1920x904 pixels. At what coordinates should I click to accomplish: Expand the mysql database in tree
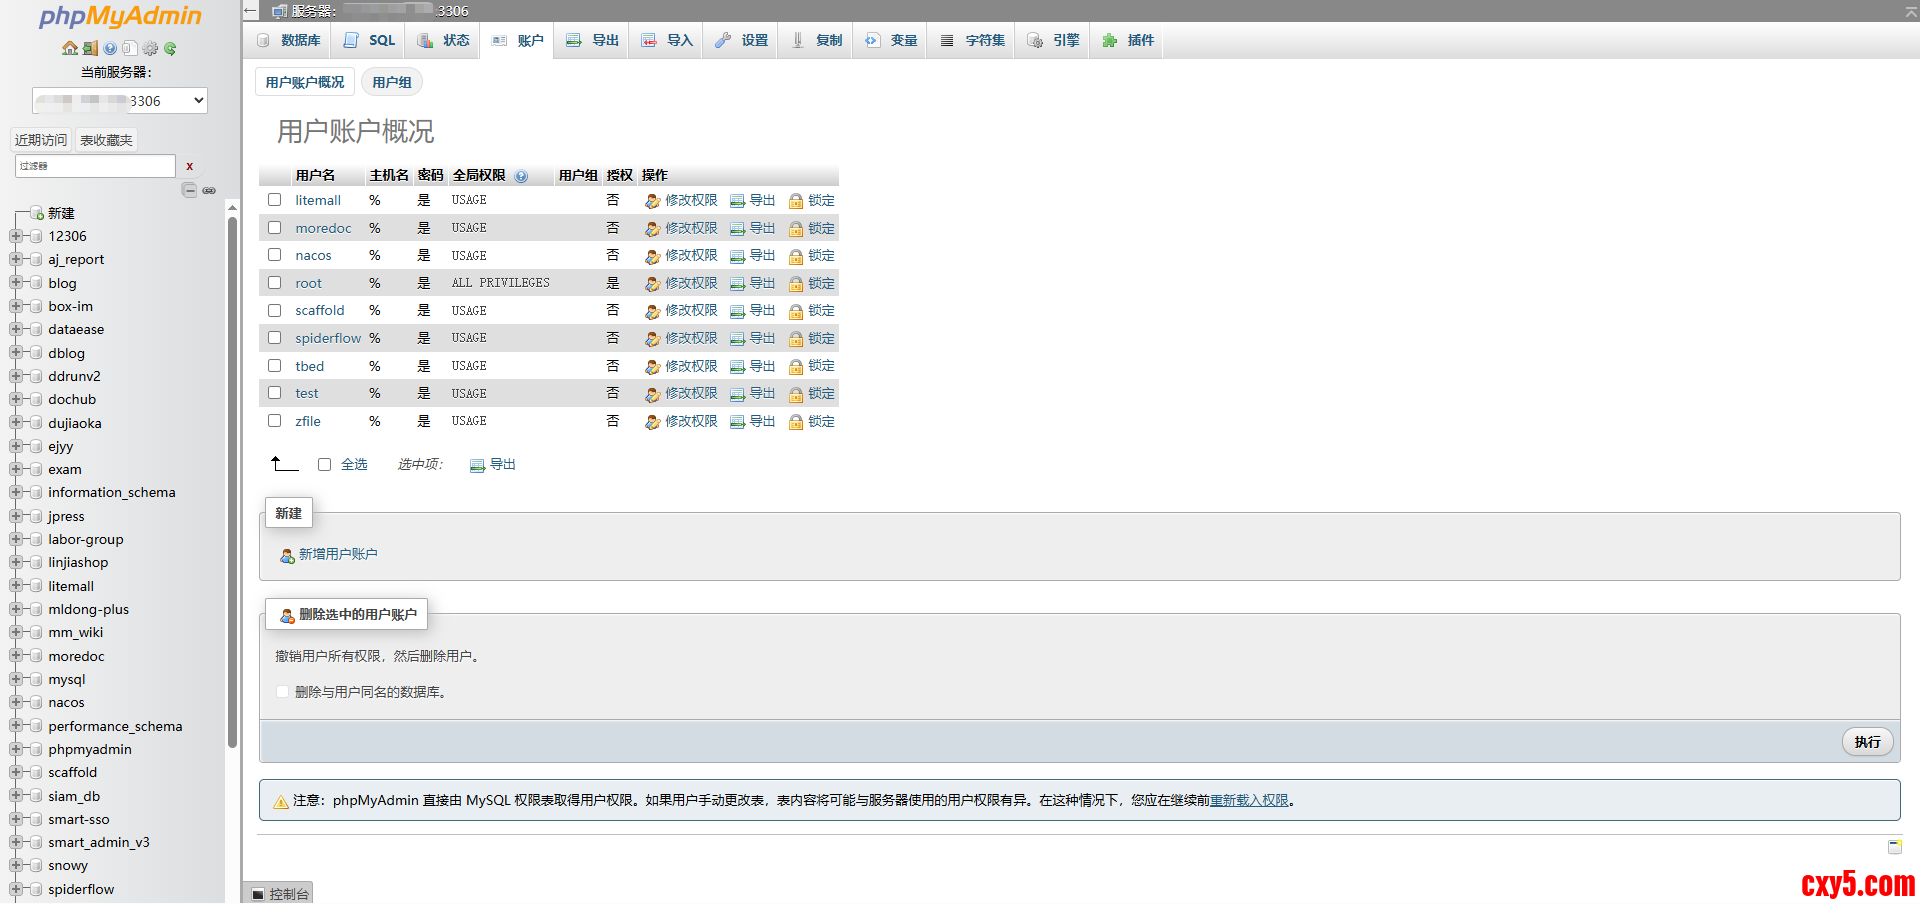[16, 679]
